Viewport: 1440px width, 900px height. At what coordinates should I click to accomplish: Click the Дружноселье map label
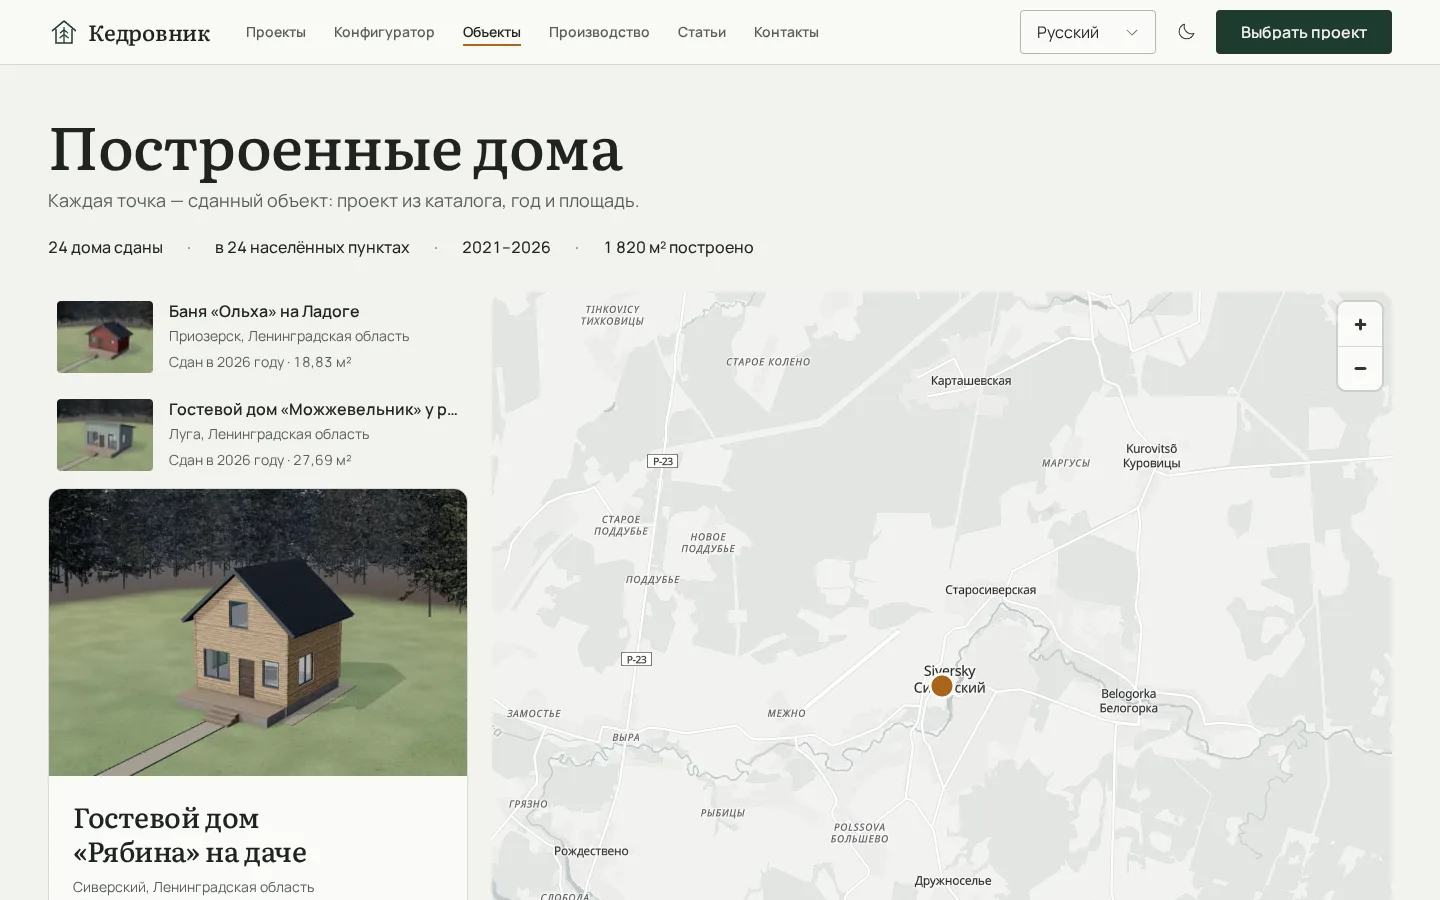[x=953, y=881]
